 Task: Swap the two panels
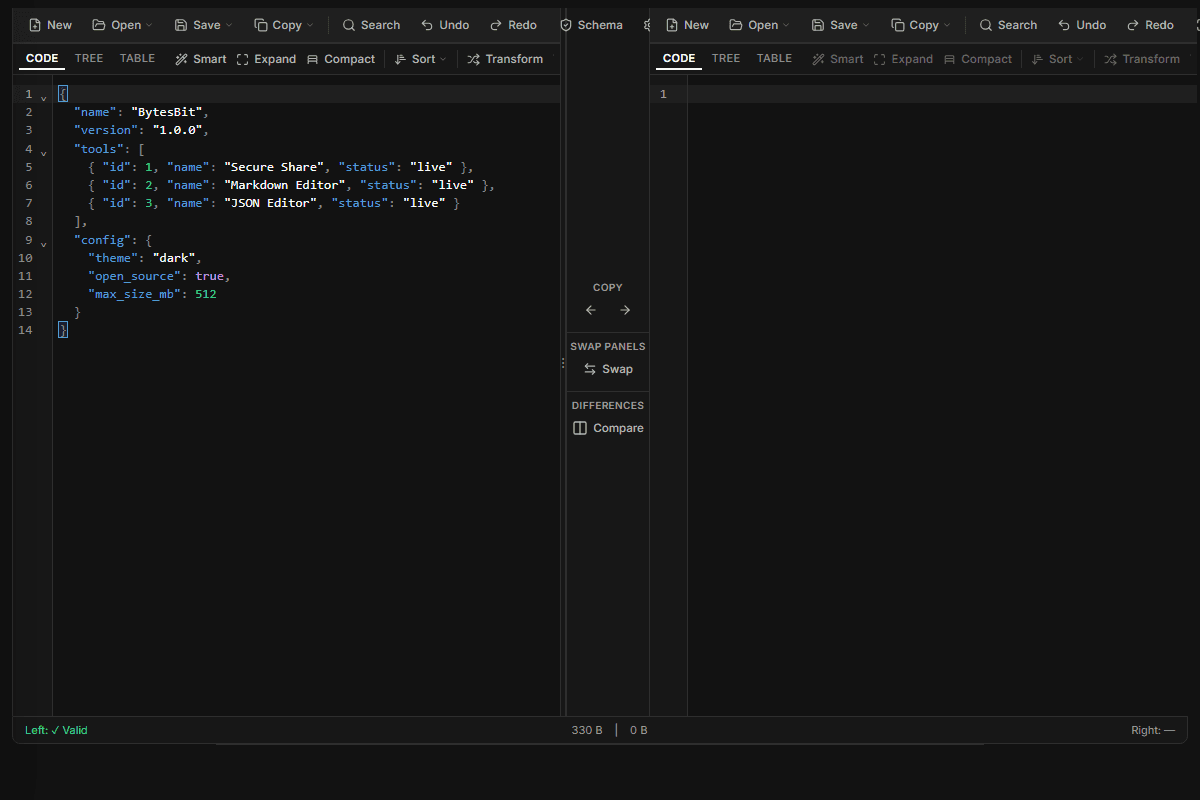(x=608, y=369)
